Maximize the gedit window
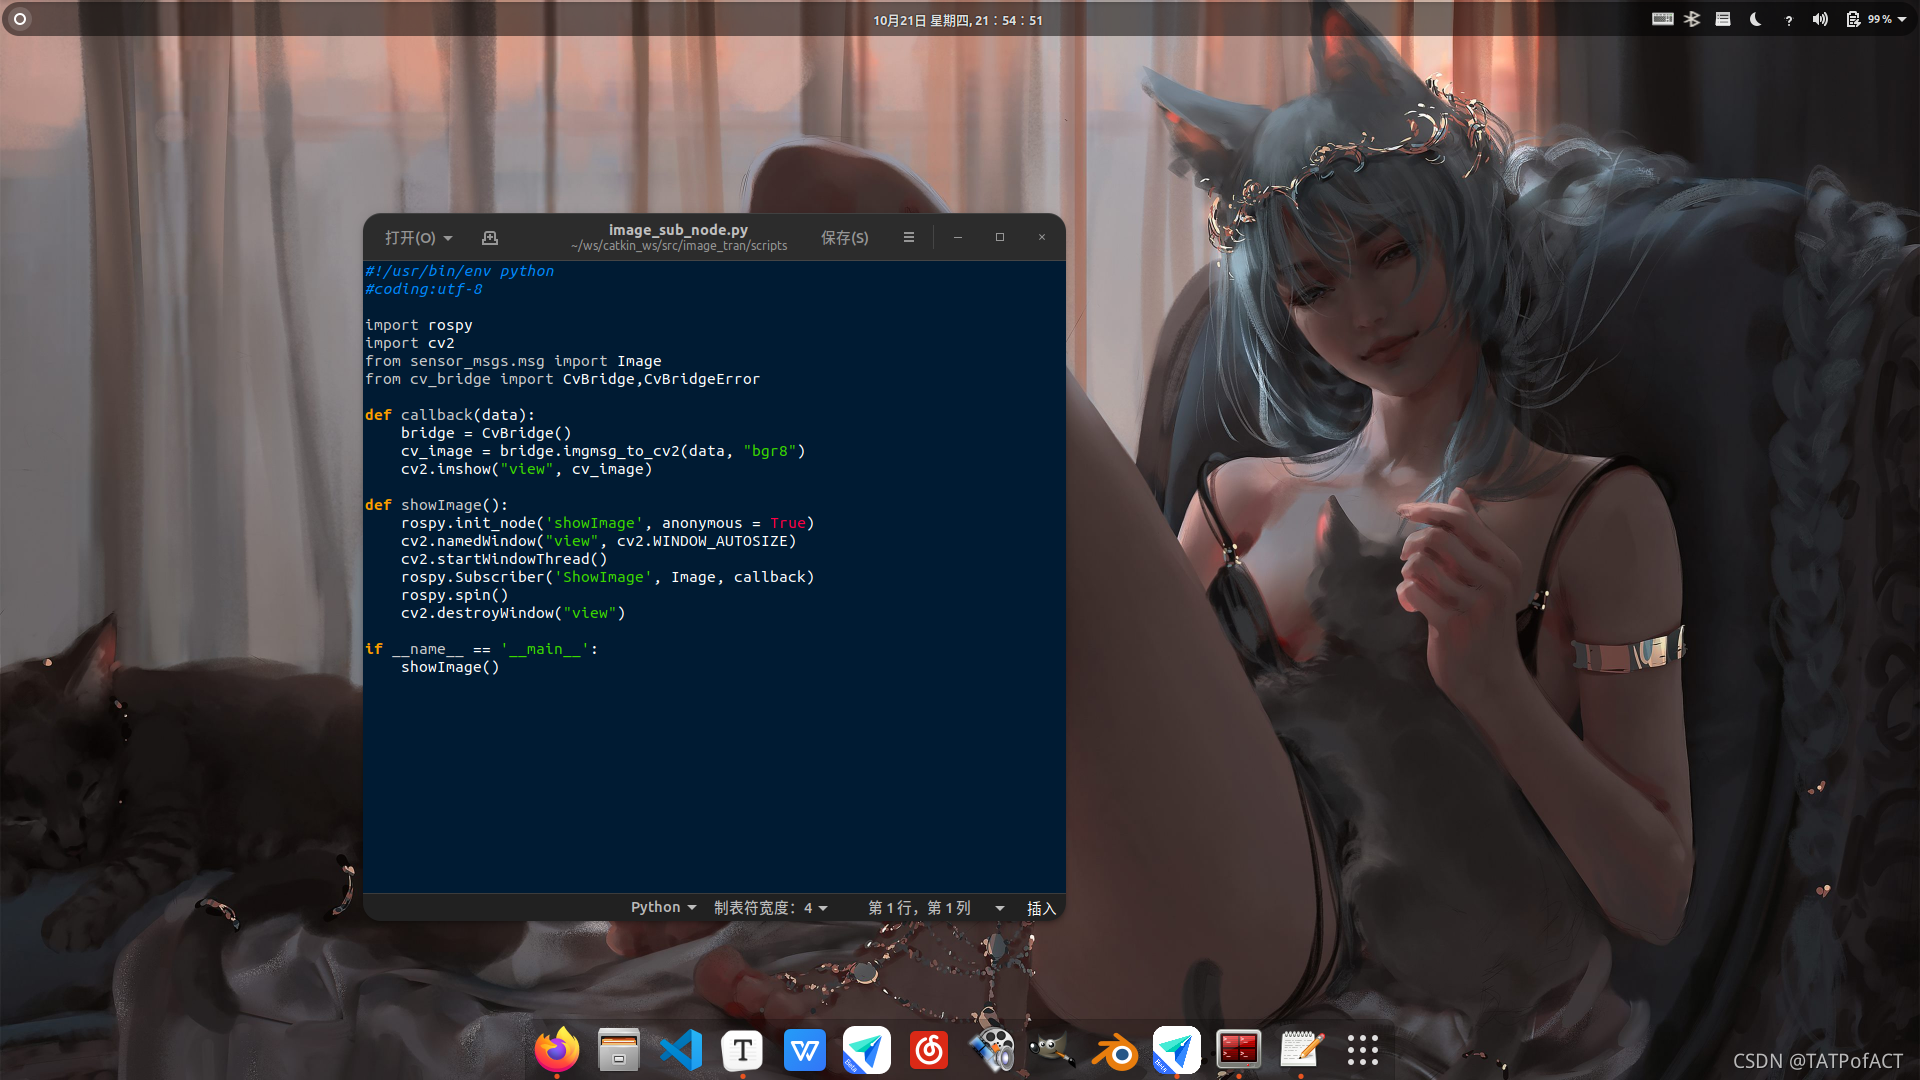Screen dimensions: 1920x1080 coord(1000,237)
